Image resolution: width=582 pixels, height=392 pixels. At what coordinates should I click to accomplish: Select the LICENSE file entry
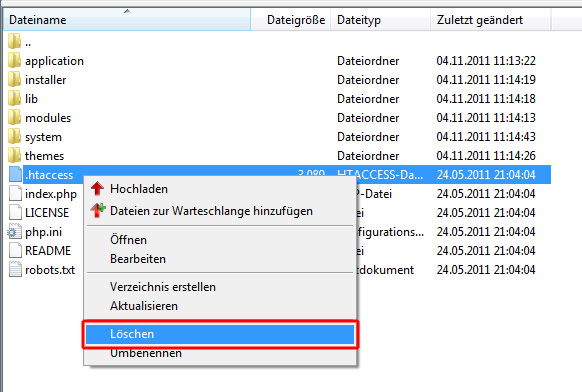tap(47, 213)
